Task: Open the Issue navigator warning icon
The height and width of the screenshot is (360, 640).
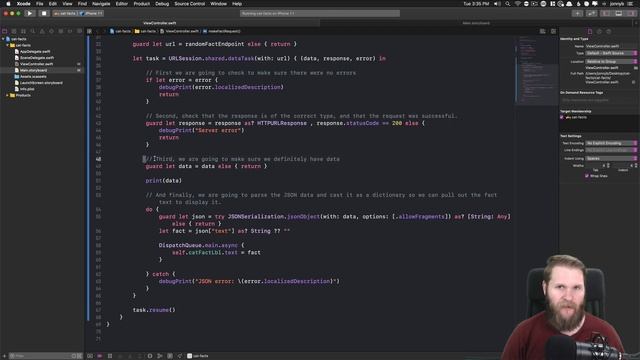Action: click(42, 31)
